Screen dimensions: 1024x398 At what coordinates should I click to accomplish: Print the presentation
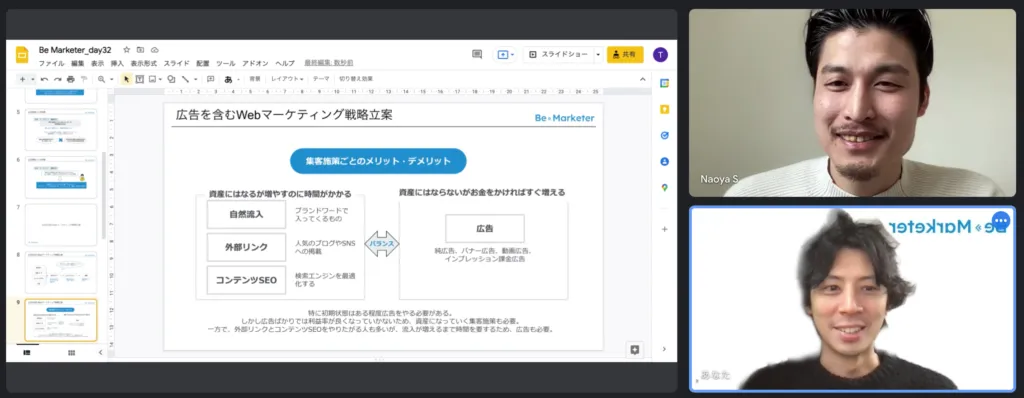pos(71,79)
